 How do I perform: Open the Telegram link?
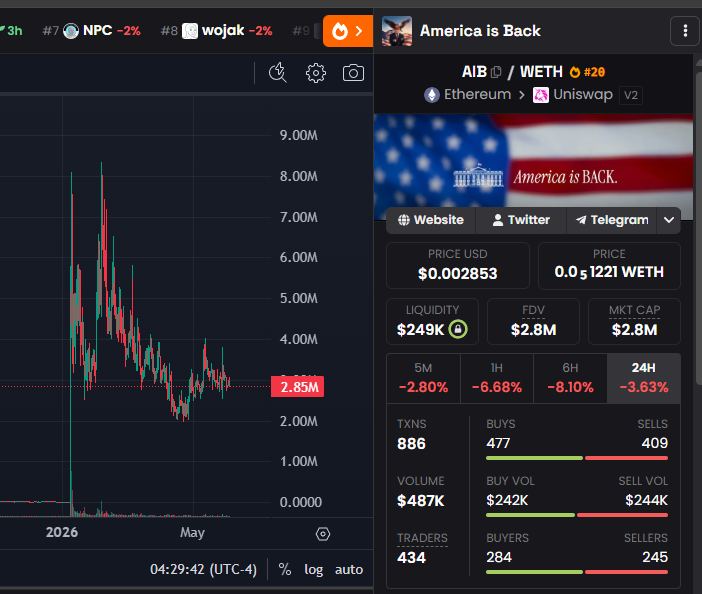(x=612, y=220)
